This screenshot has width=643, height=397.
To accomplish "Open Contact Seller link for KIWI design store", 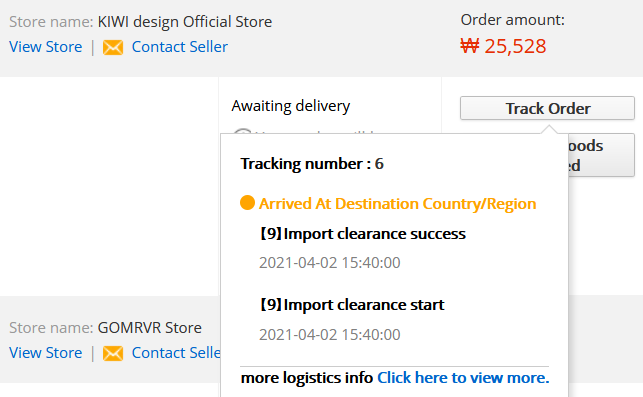I will pyautogui.click(x=180, y=47).
